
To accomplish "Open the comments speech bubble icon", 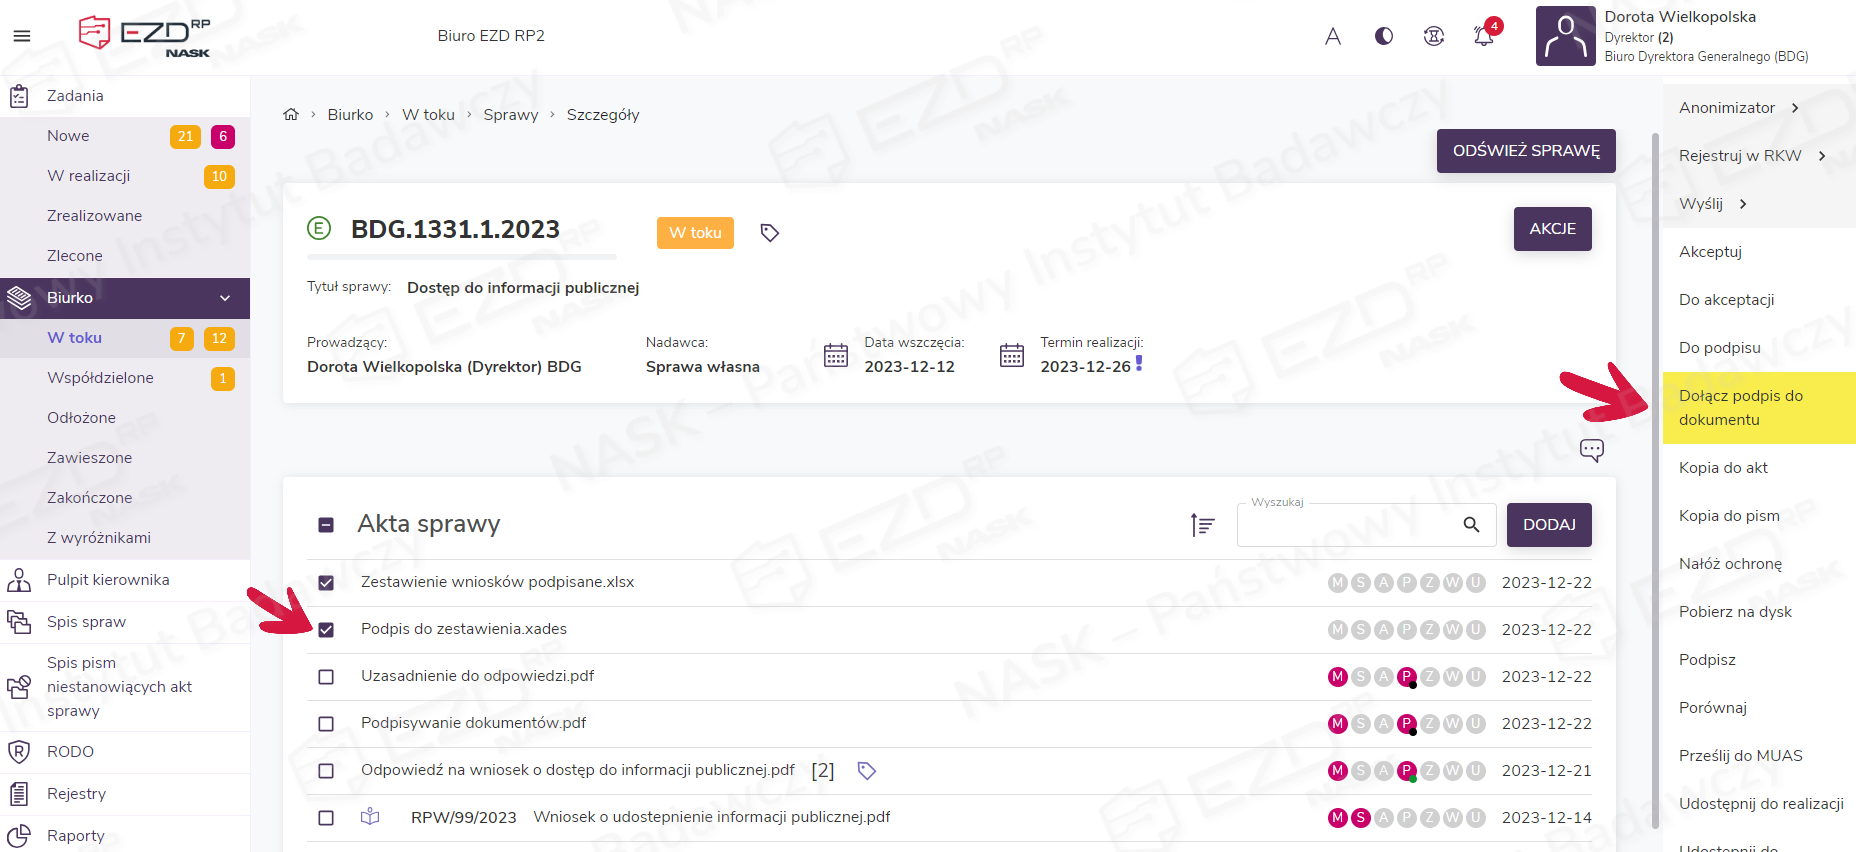I will (x=1591, y=450).
